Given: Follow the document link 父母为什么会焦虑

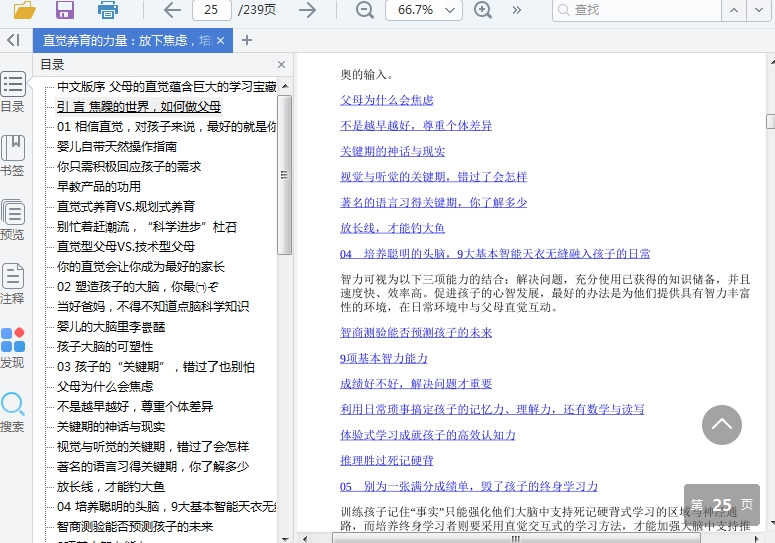Looking at the screenshot, I should 387,100.
